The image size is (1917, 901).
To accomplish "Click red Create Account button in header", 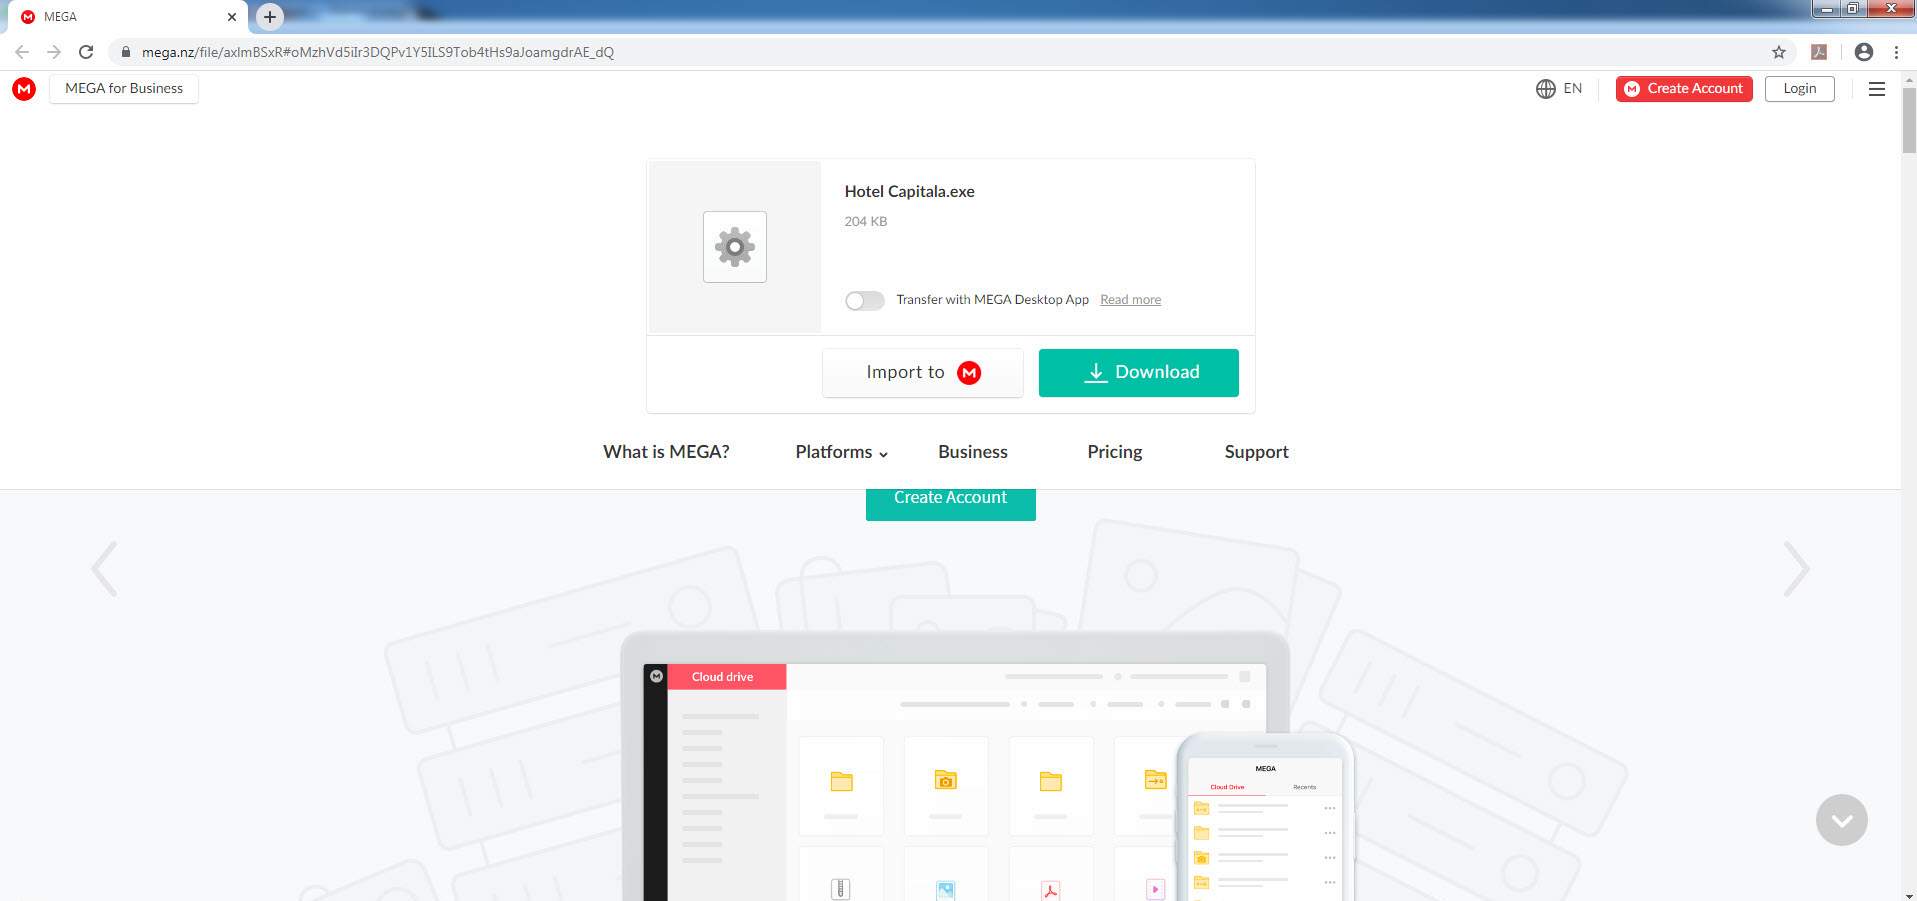I will (1684, 89).
